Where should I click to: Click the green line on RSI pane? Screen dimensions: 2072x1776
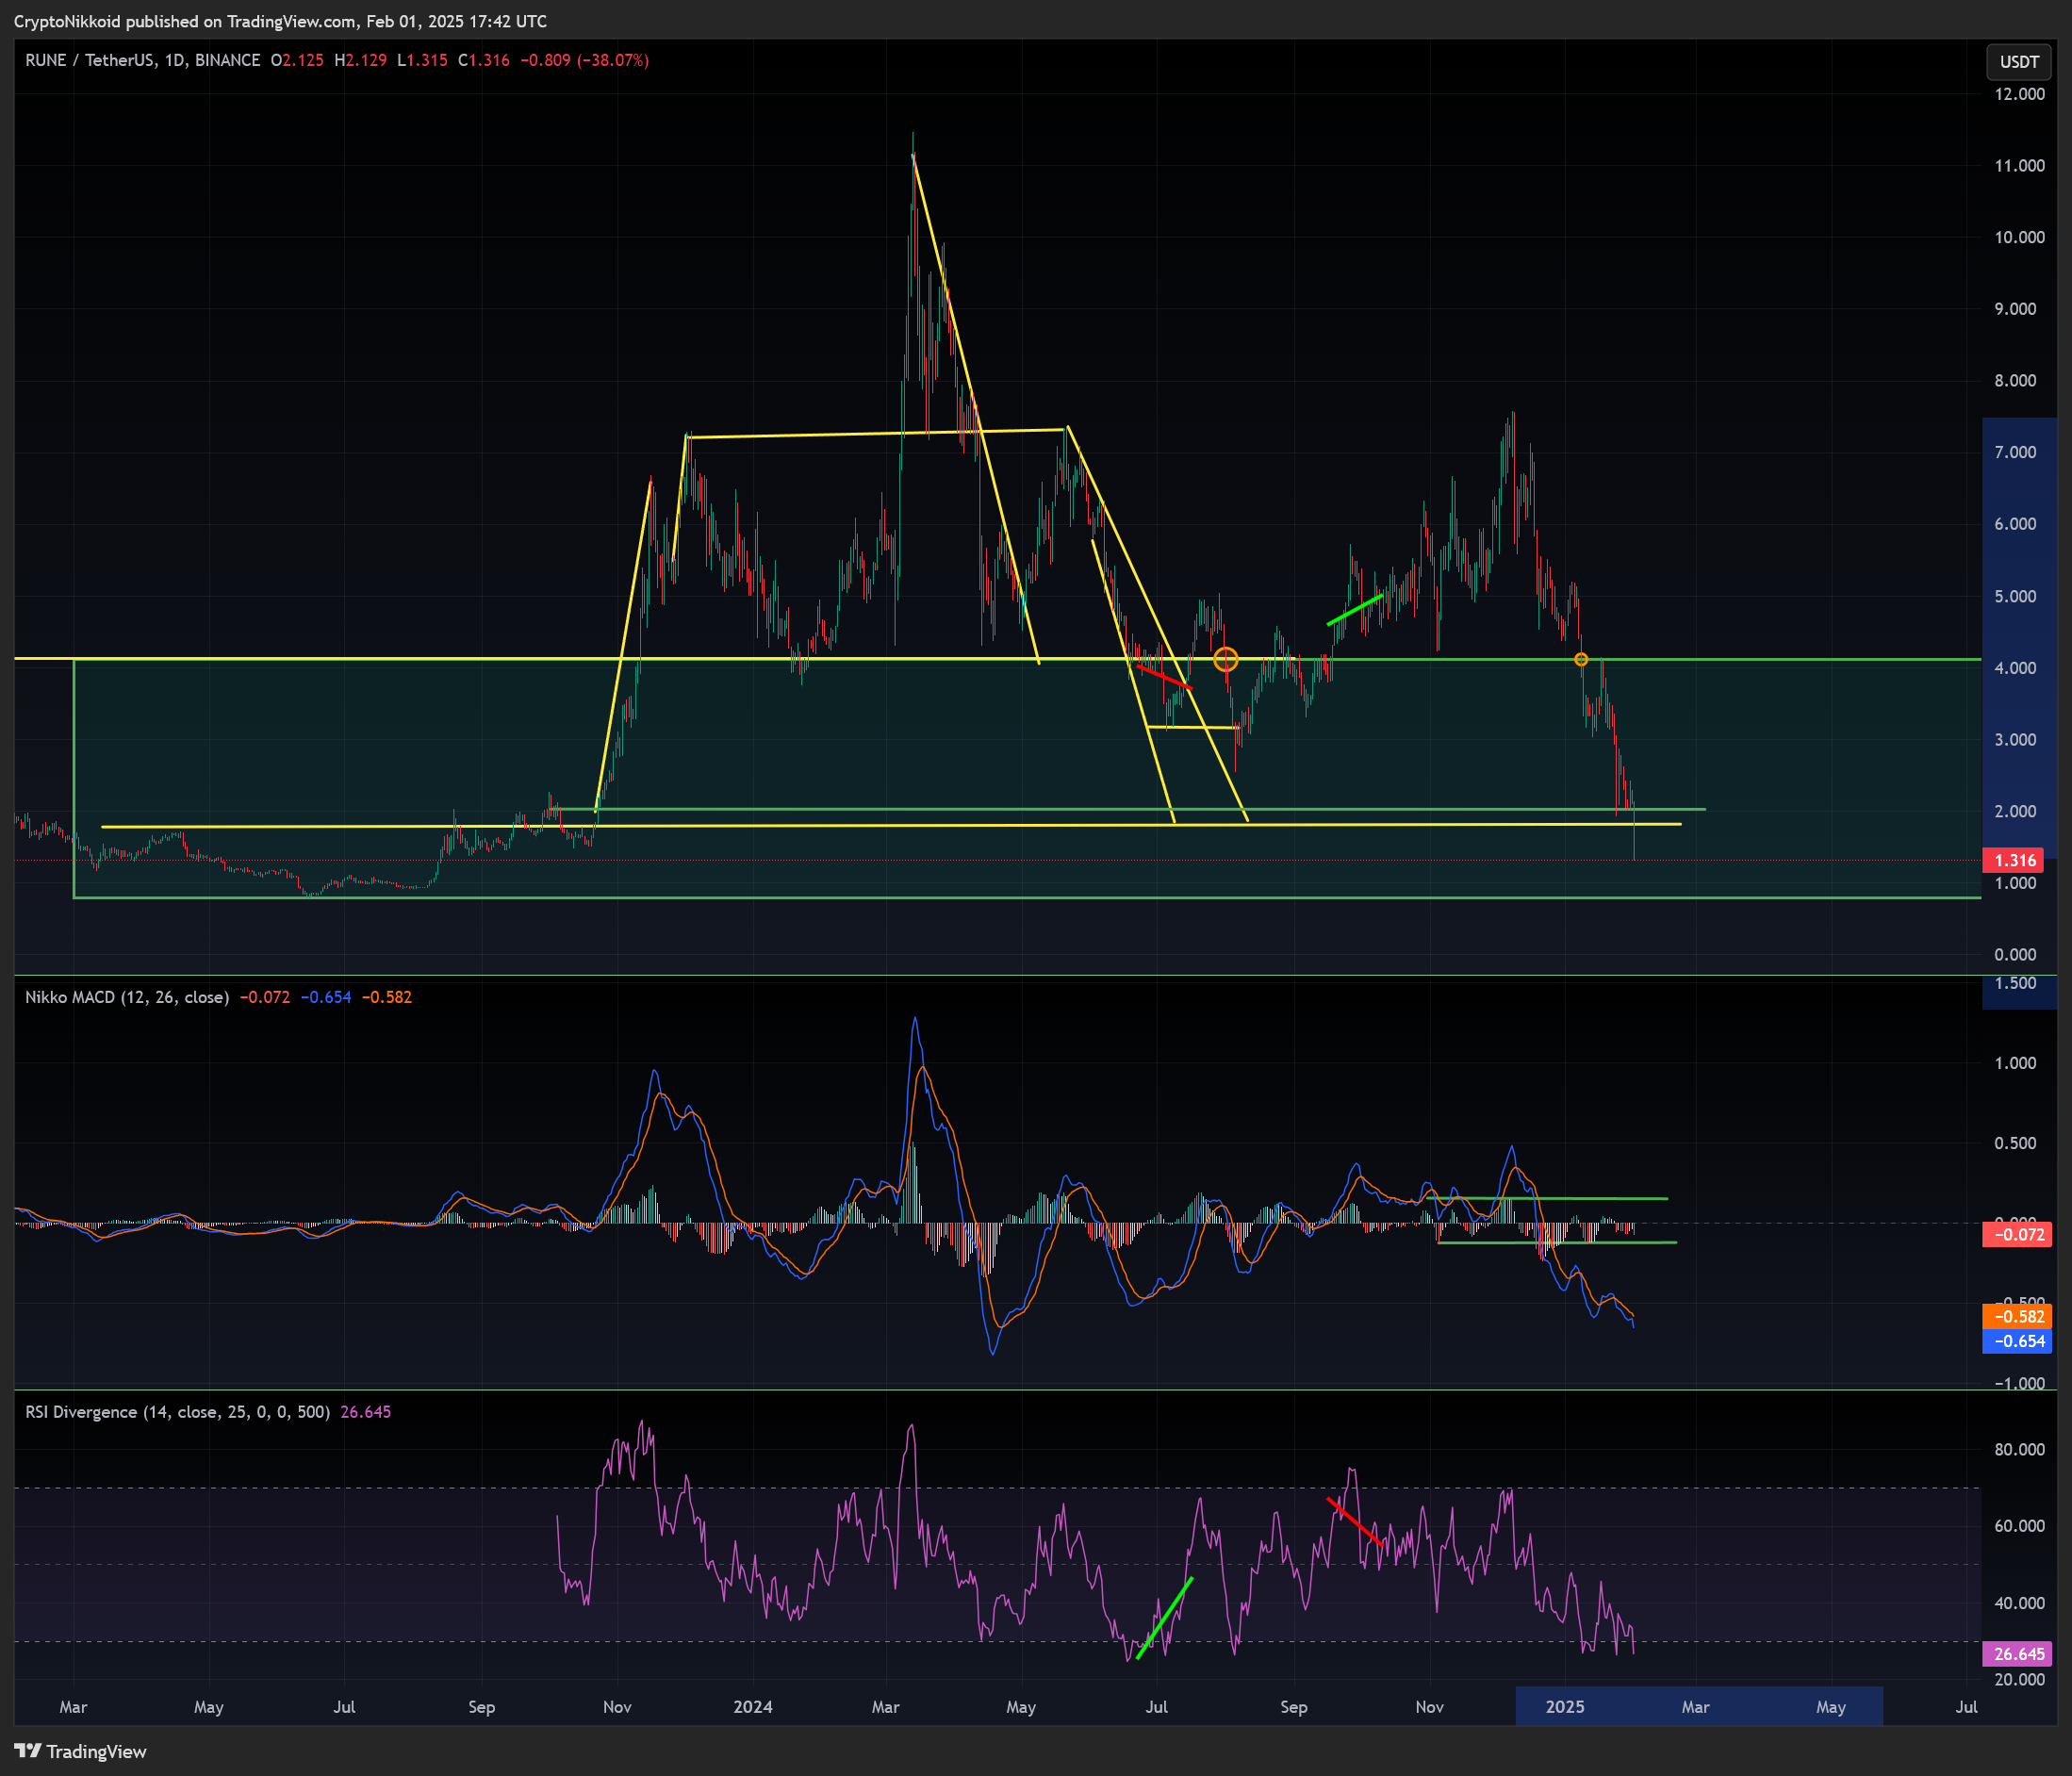pyautogui.click(x=1165, y=1619)
